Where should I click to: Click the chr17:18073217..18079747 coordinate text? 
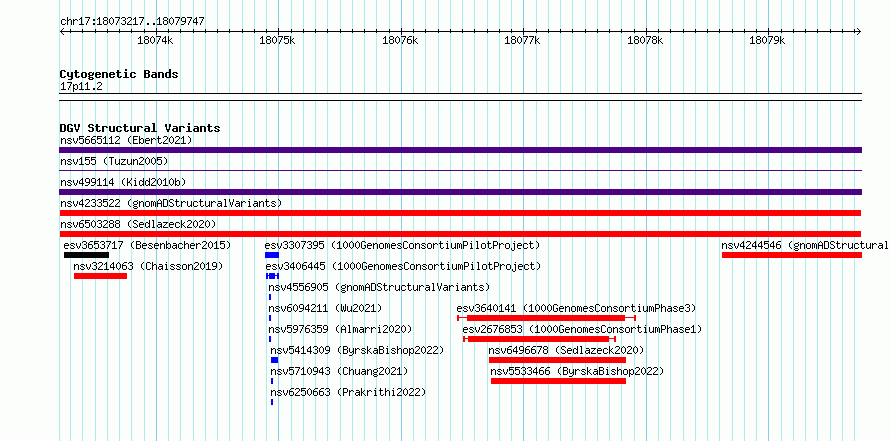[x=132, y=22]
